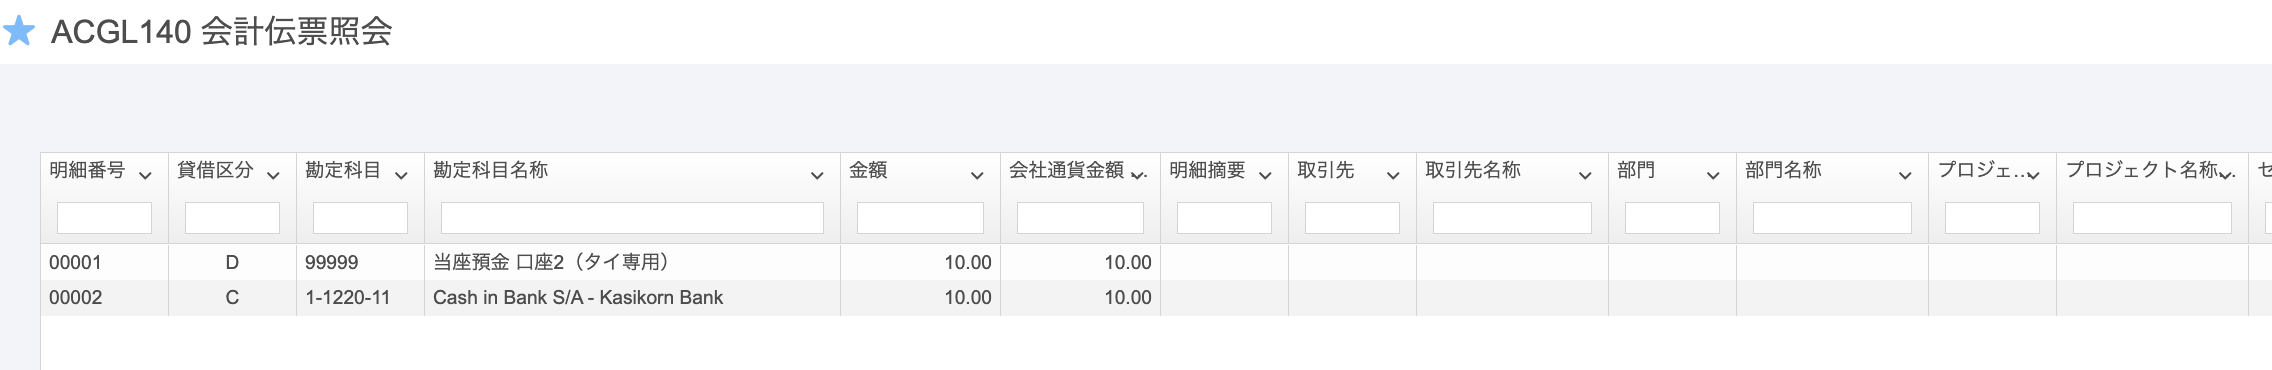Open the 勘定科目 column dropdown arrow
The height and width of the screenshot is (370, 2272).
401,175
